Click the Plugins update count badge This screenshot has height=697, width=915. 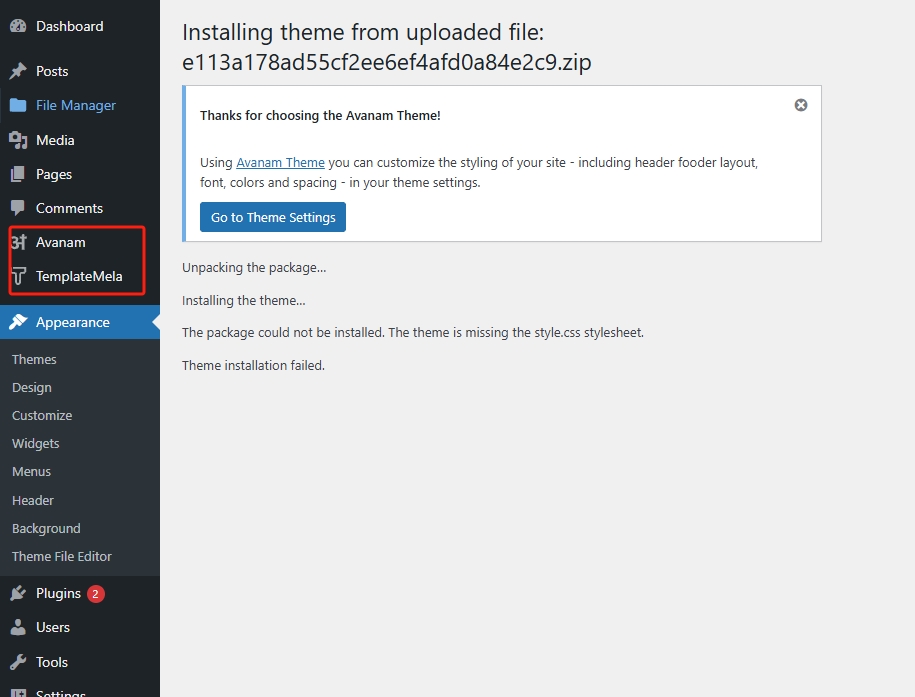coord(96,594)
